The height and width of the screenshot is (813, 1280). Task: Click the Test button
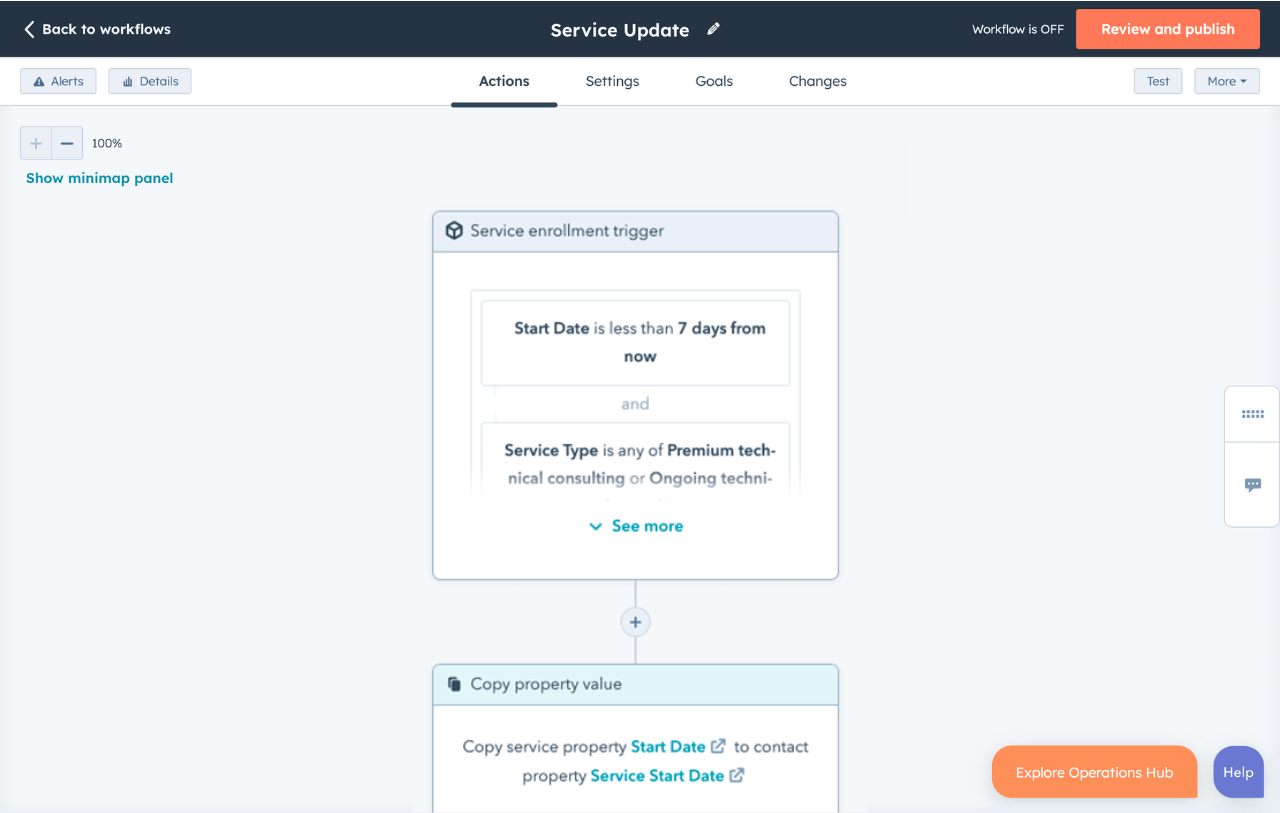[1158, 81]
